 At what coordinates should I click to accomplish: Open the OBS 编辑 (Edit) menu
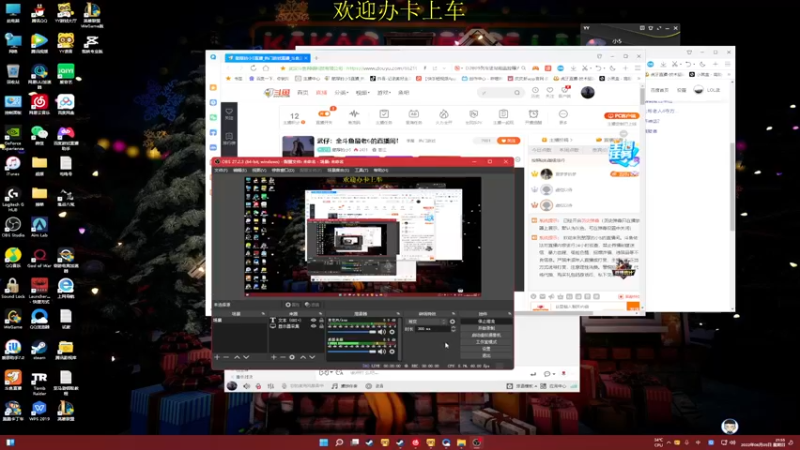pos(240,170)
